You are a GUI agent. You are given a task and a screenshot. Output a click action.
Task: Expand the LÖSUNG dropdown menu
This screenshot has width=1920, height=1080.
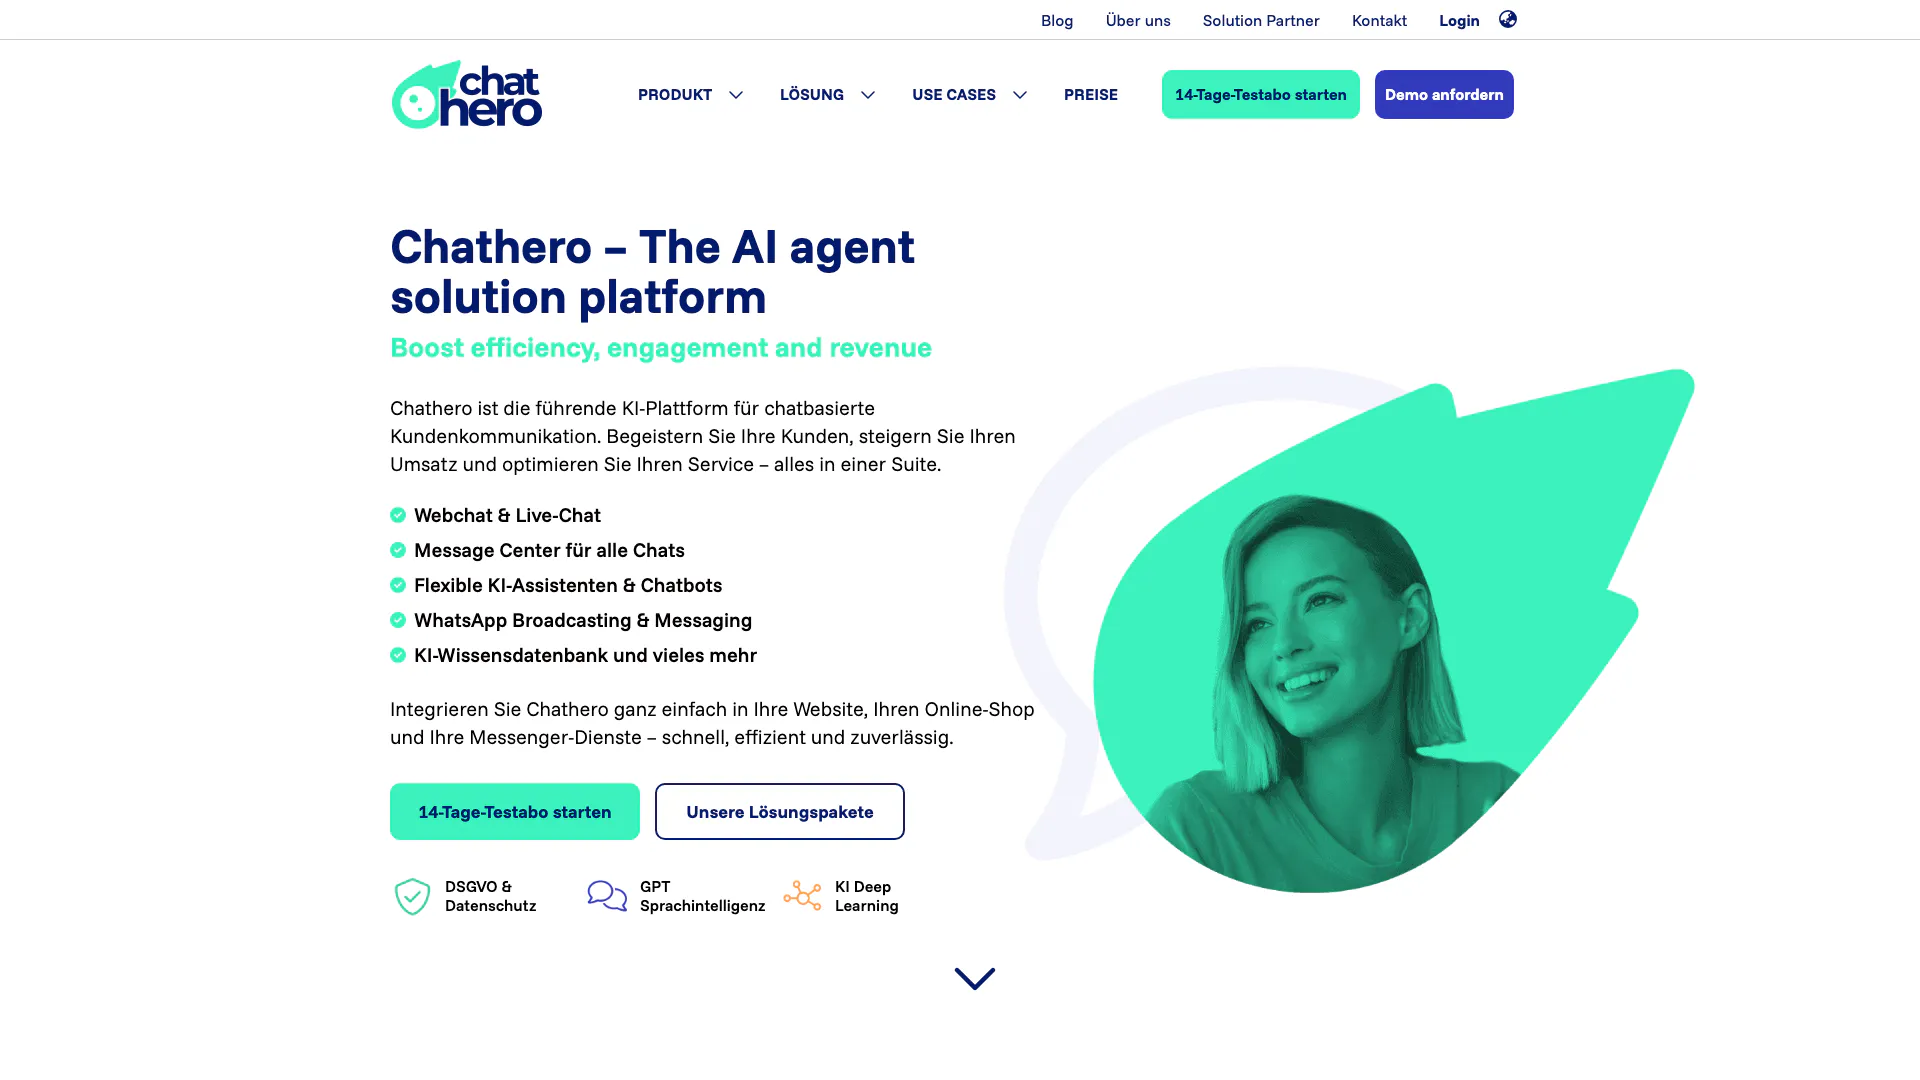[827, 94]
